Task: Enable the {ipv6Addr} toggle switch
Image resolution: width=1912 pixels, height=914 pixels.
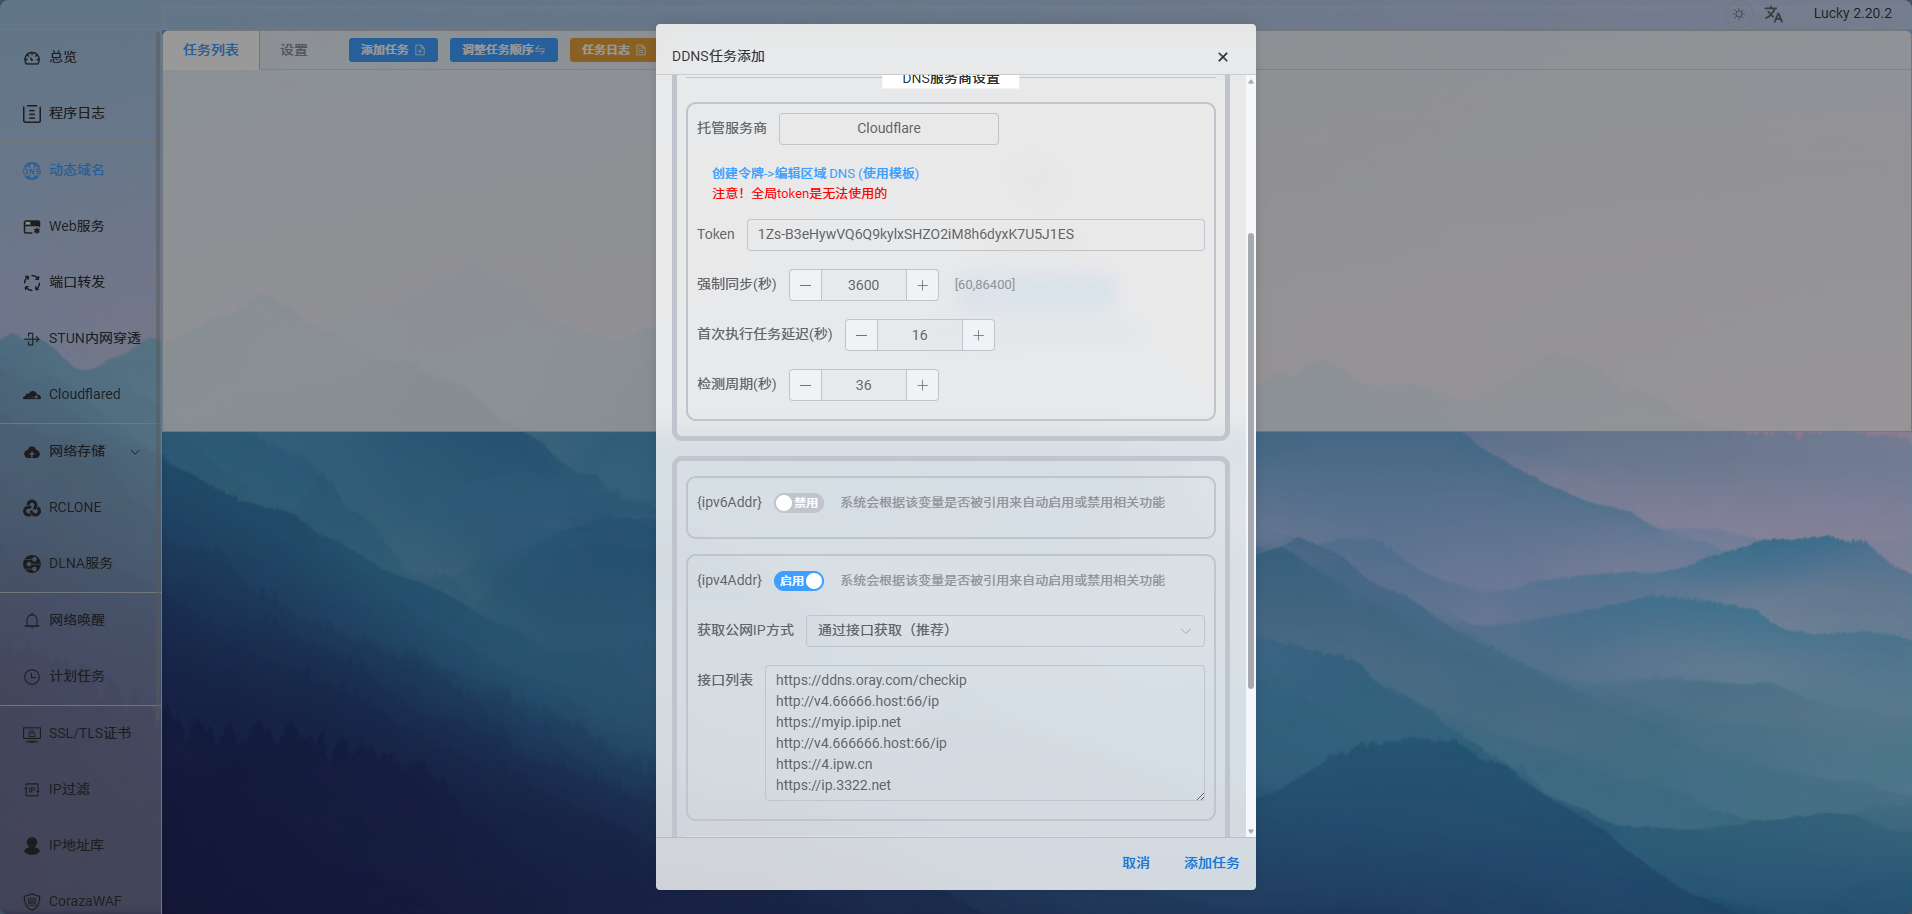Action: click(798, 503)
